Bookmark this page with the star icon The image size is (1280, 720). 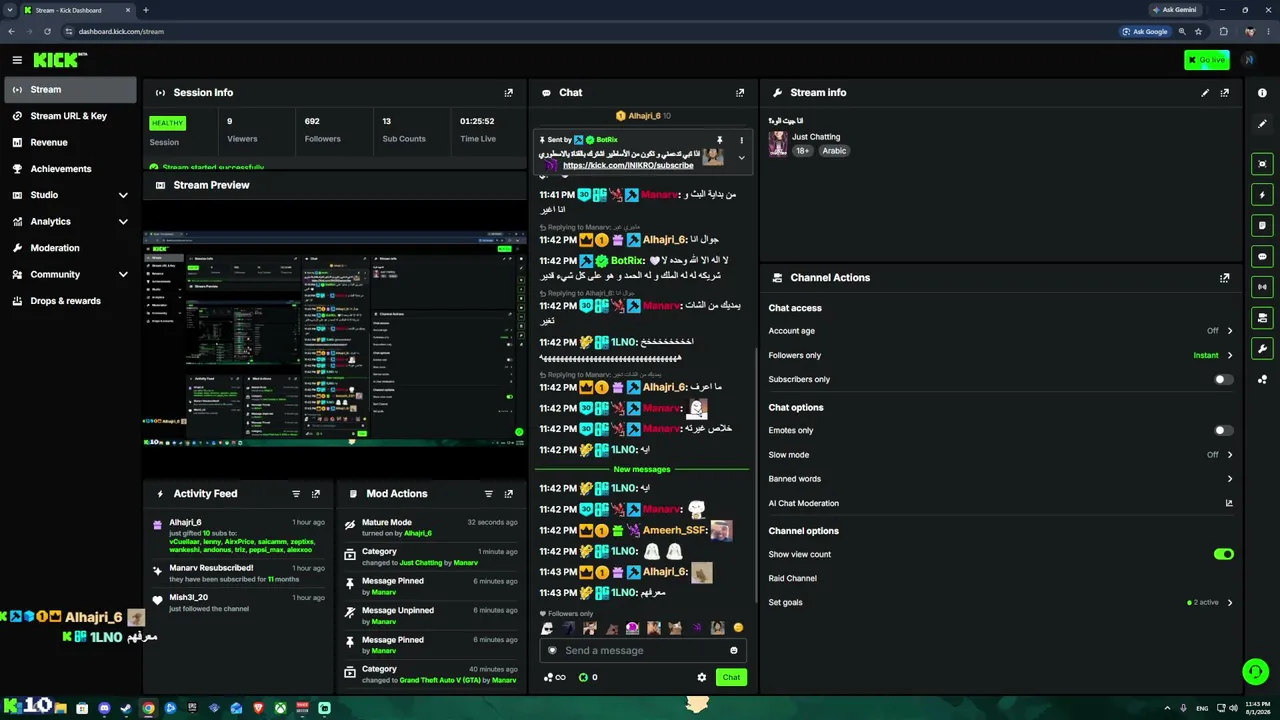coord(1198,31)
